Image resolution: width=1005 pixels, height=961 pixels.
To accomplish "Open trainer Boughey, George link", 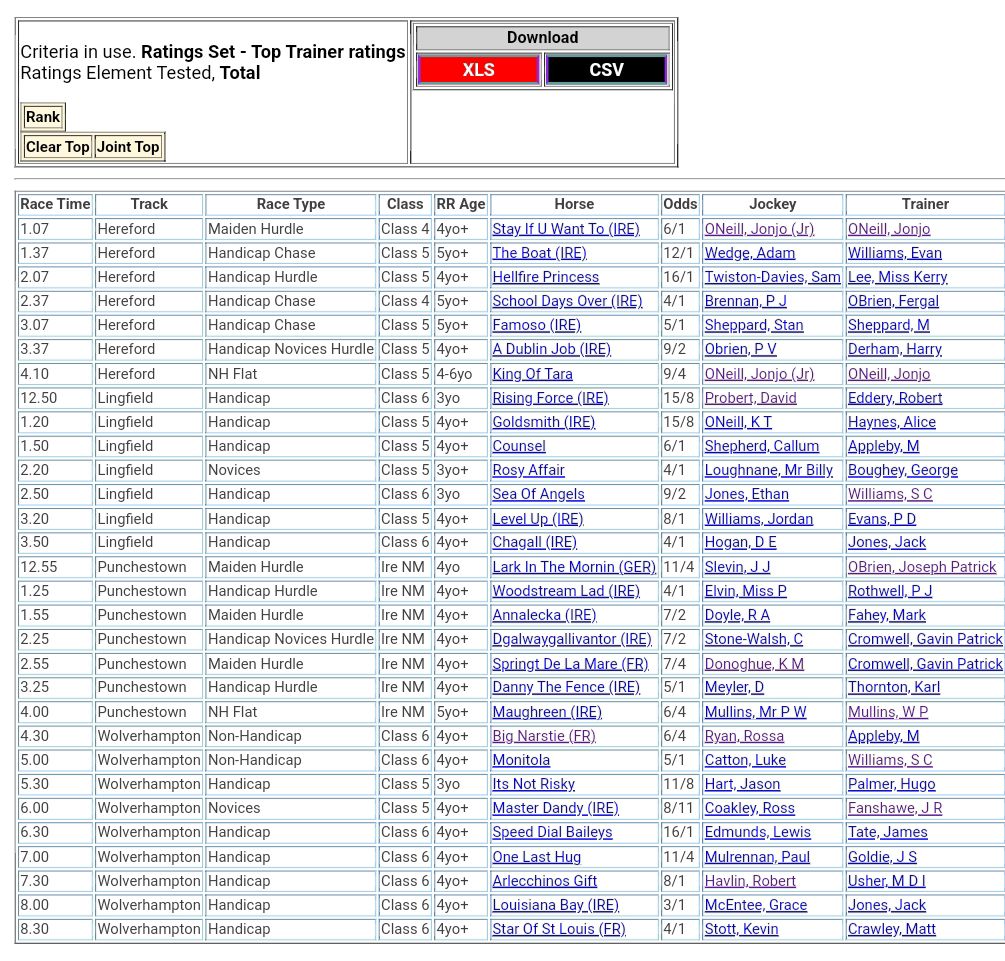I will (x=902, y=470).
